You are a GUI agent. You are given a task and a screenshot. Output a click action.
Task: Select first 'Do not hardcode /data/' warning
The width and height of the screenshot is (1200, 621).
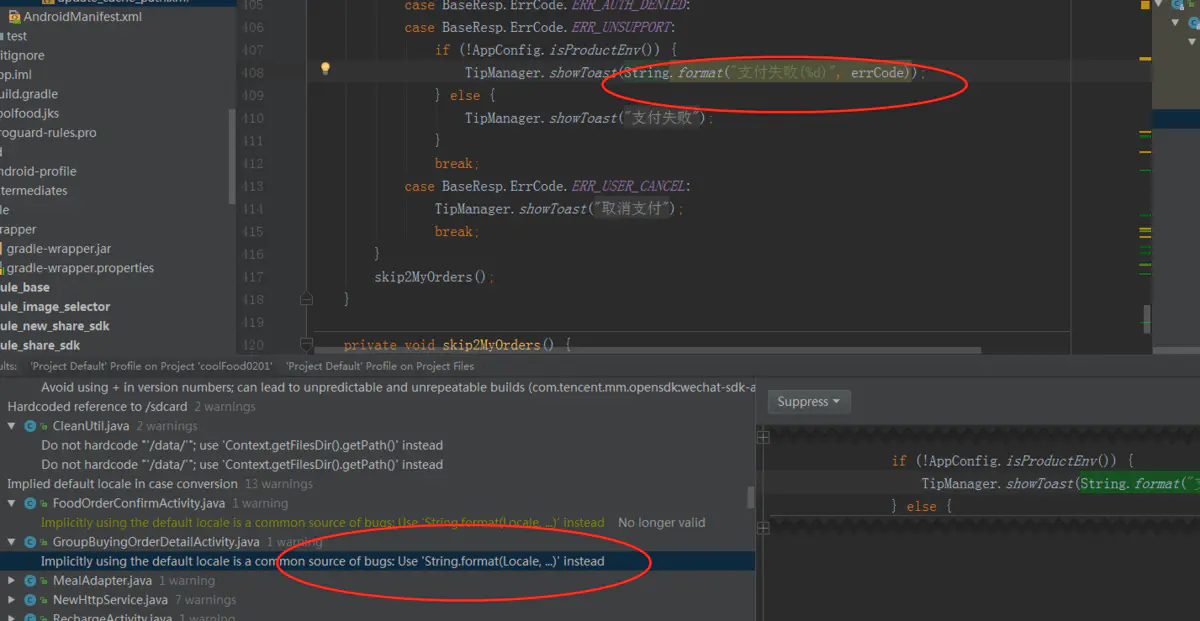click(x=242, y=445)
